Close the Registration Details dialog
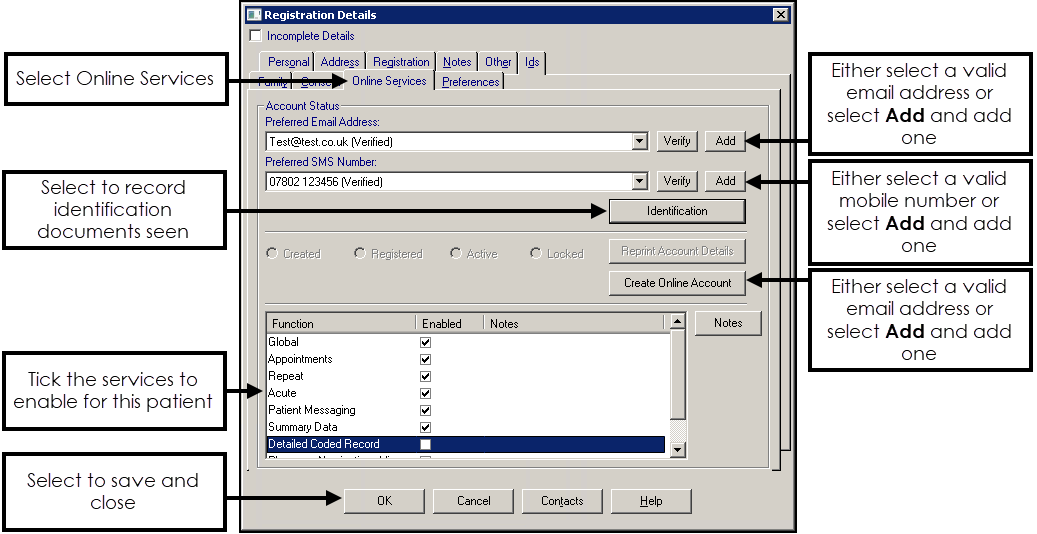 coord(781,15)
